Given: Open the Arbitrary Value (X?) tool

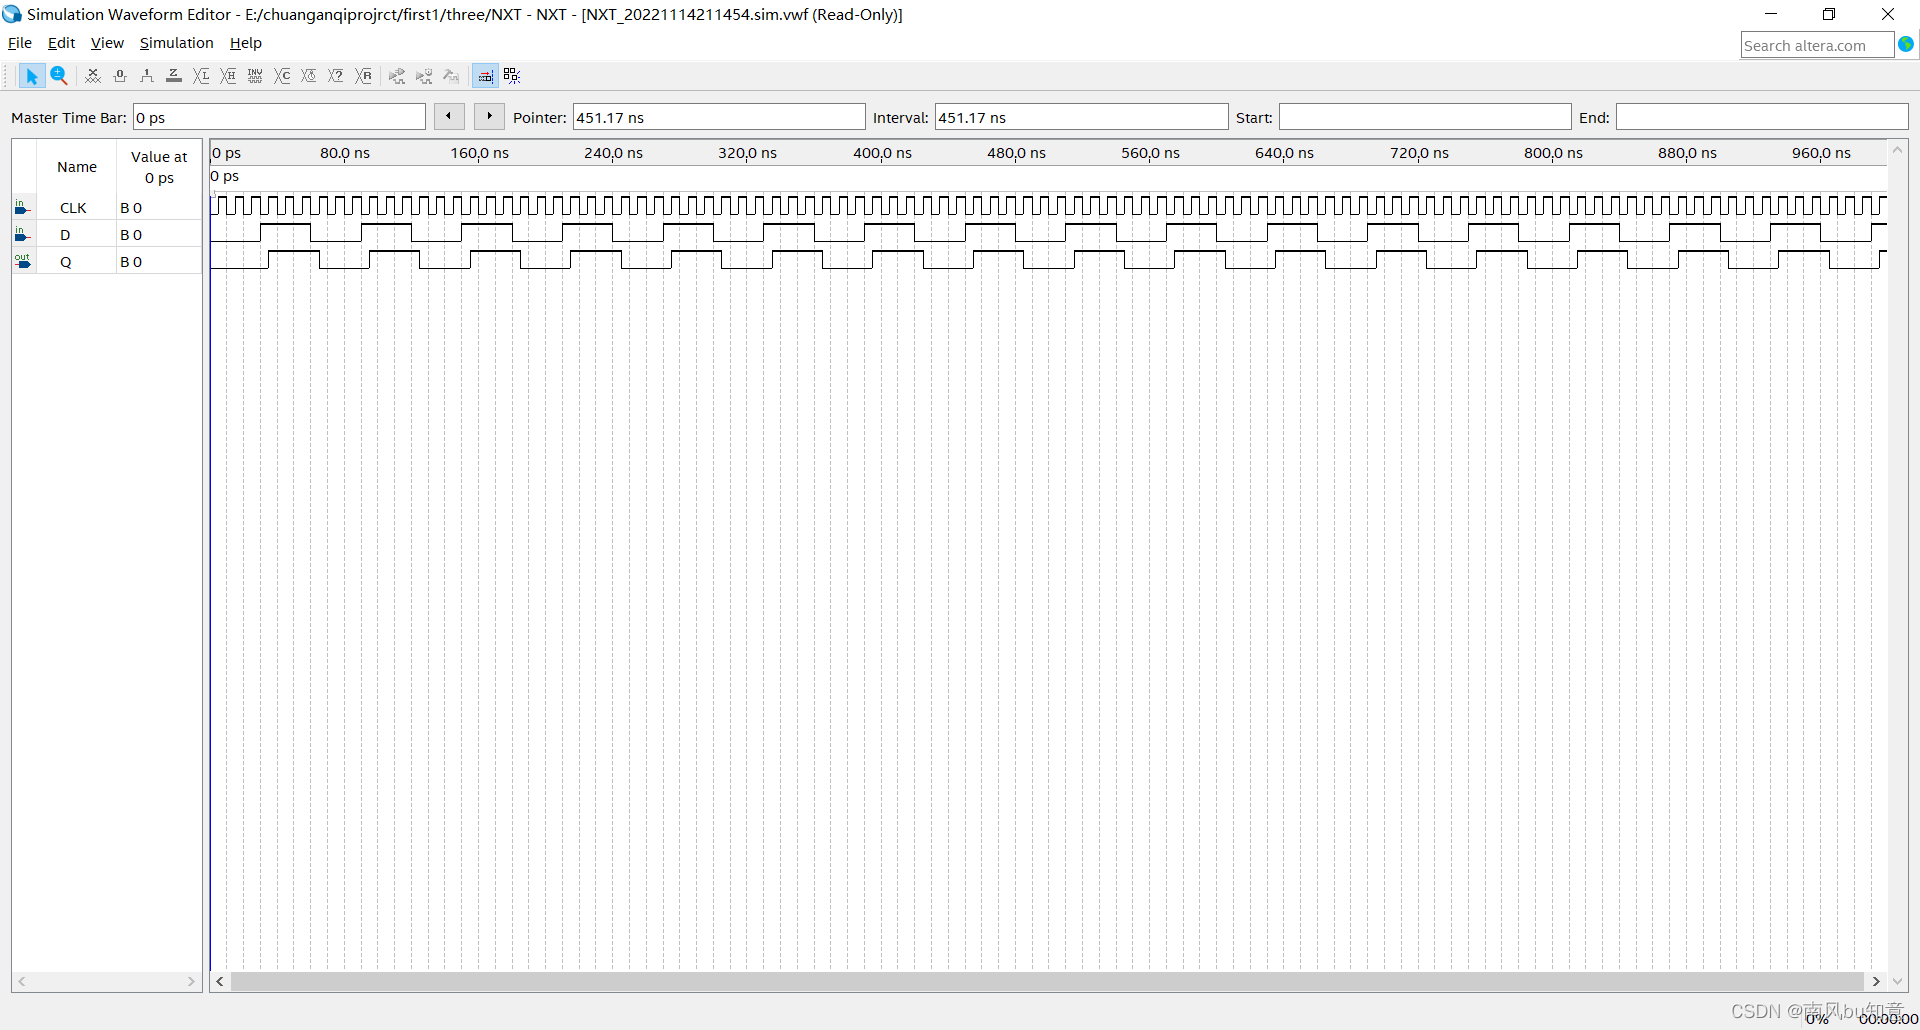Looking at the screenshot, I should click(336, 76).
